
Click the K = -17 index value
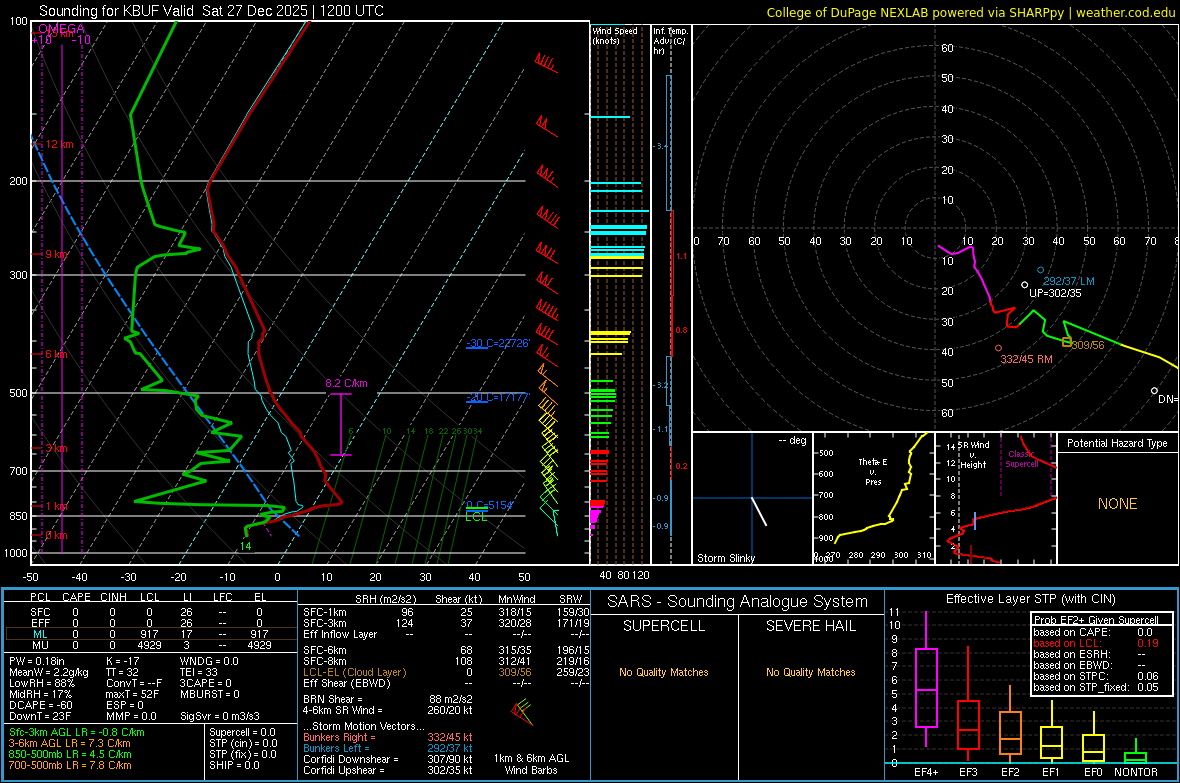(x=123, y=661)
